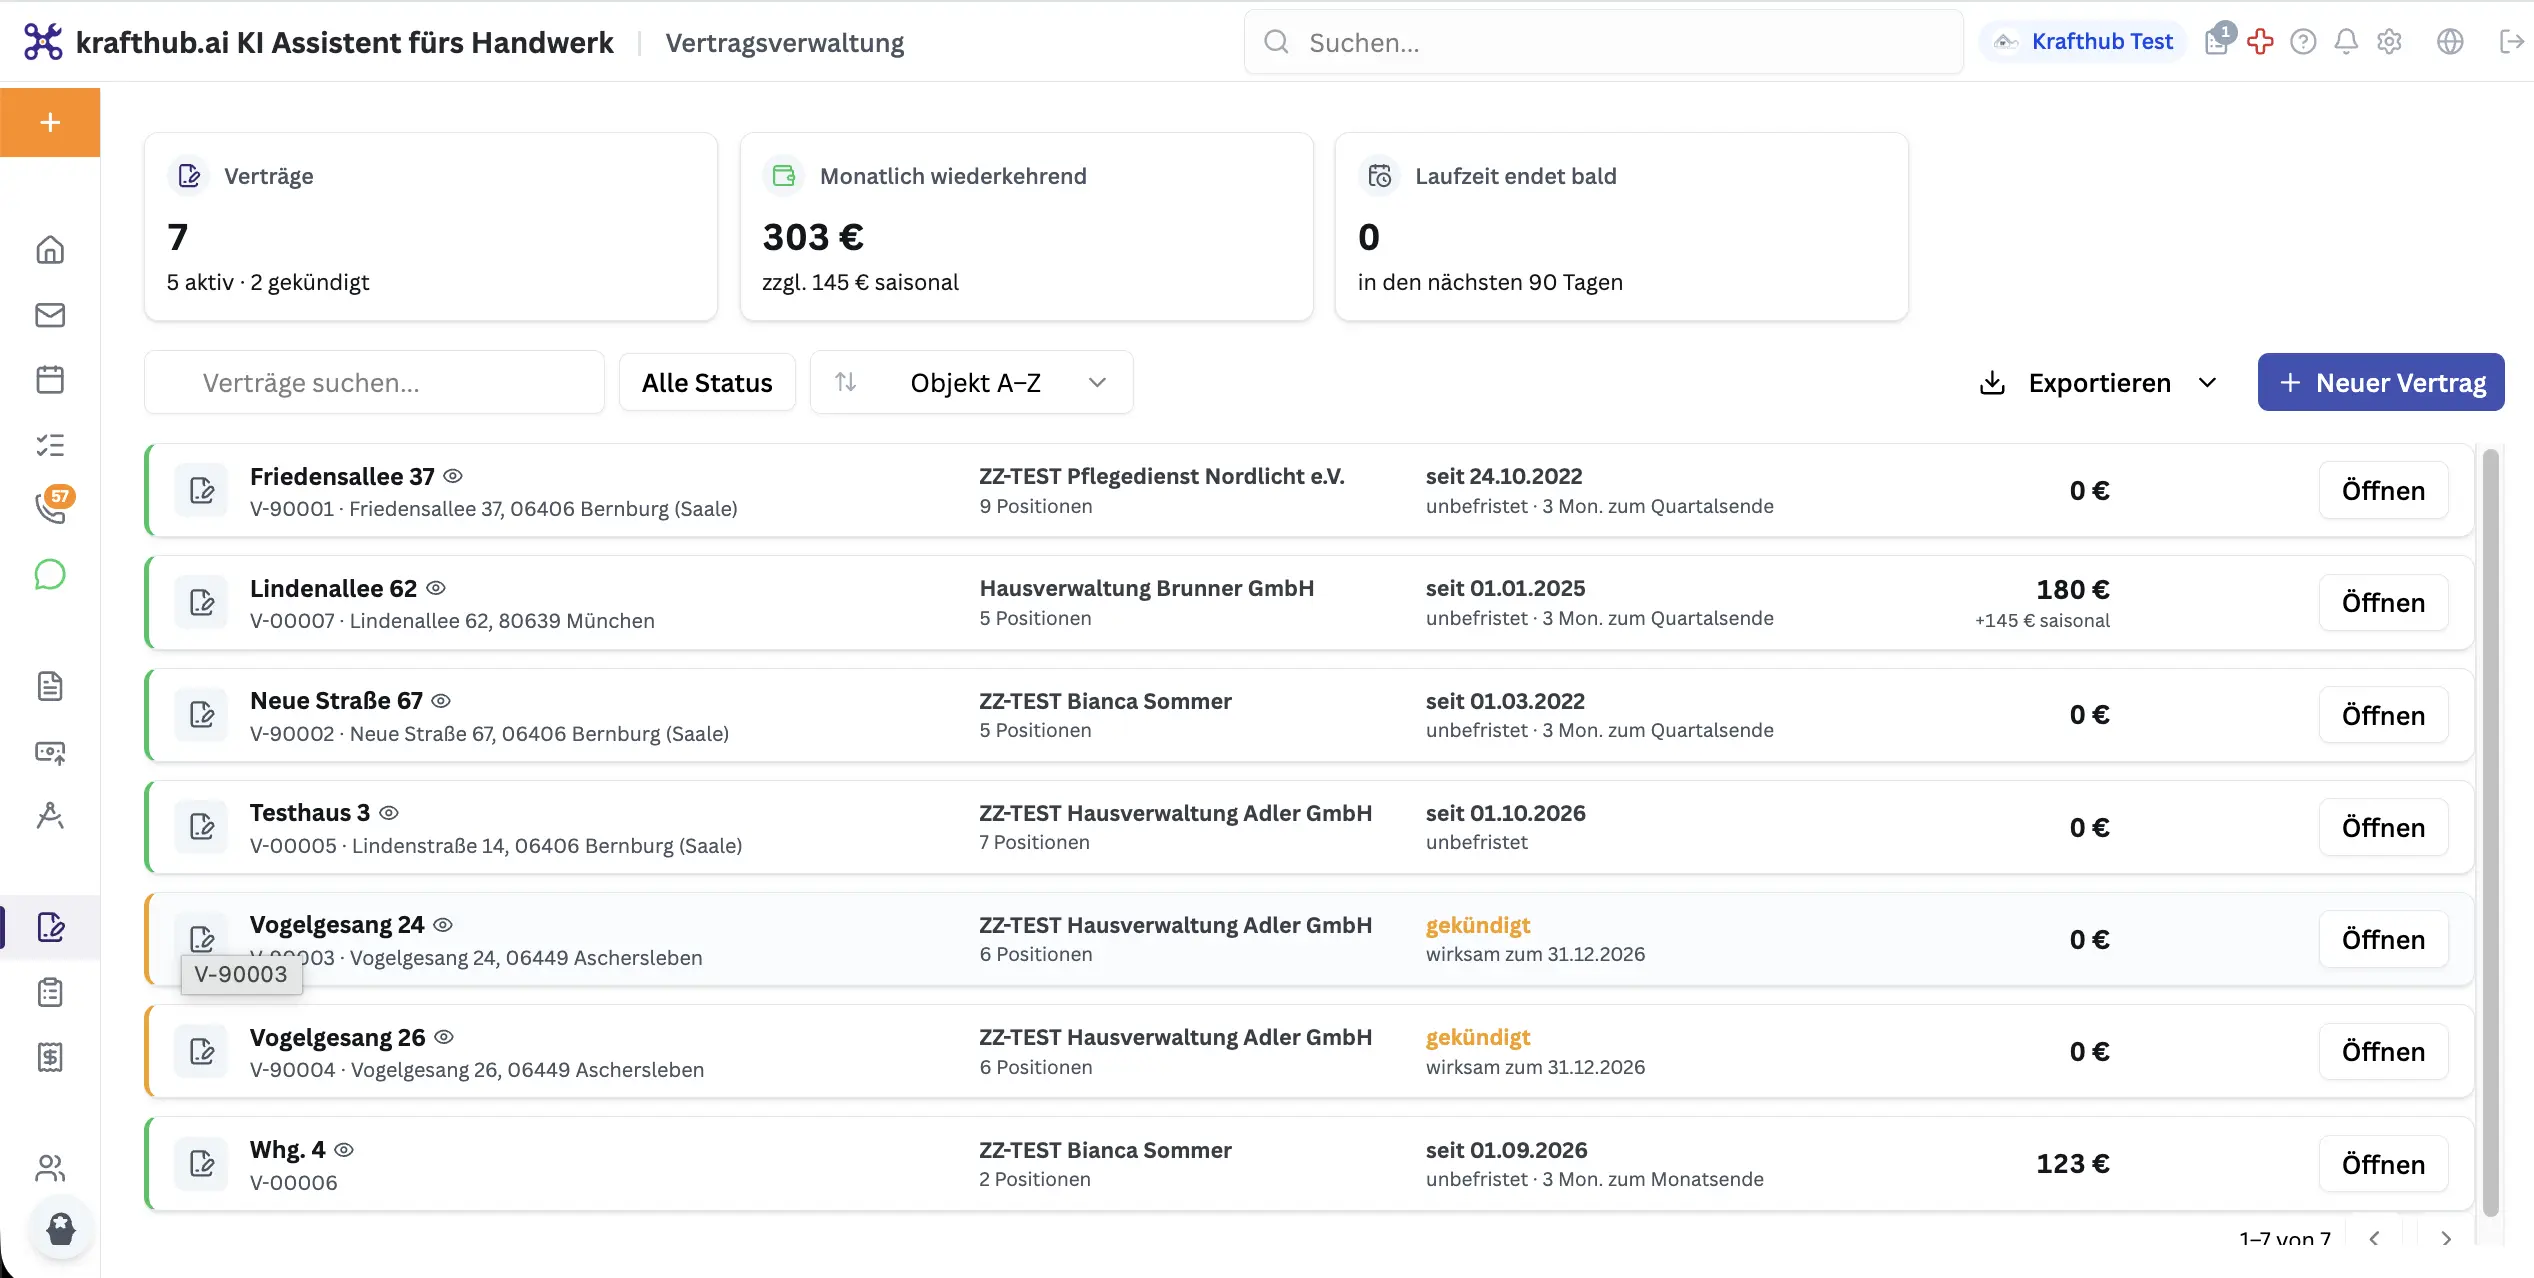
Task: Click ZZ-TEST Pflegedienst Nordlicht e.V. text
Action: [1162, 476]
